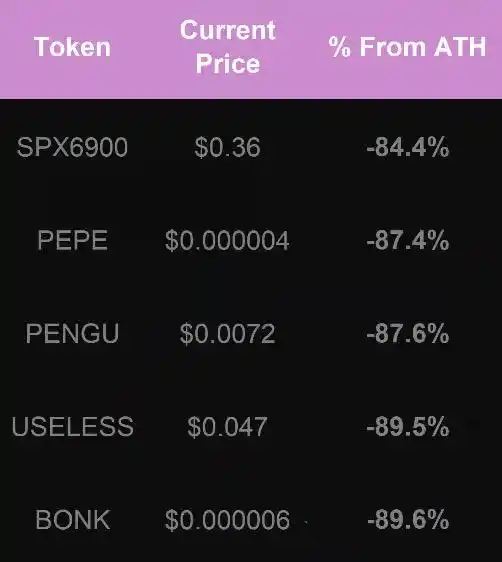The image size is (502, 562).
Task: Select the SPX6900 token name
Action: click(x=72, y=147)
